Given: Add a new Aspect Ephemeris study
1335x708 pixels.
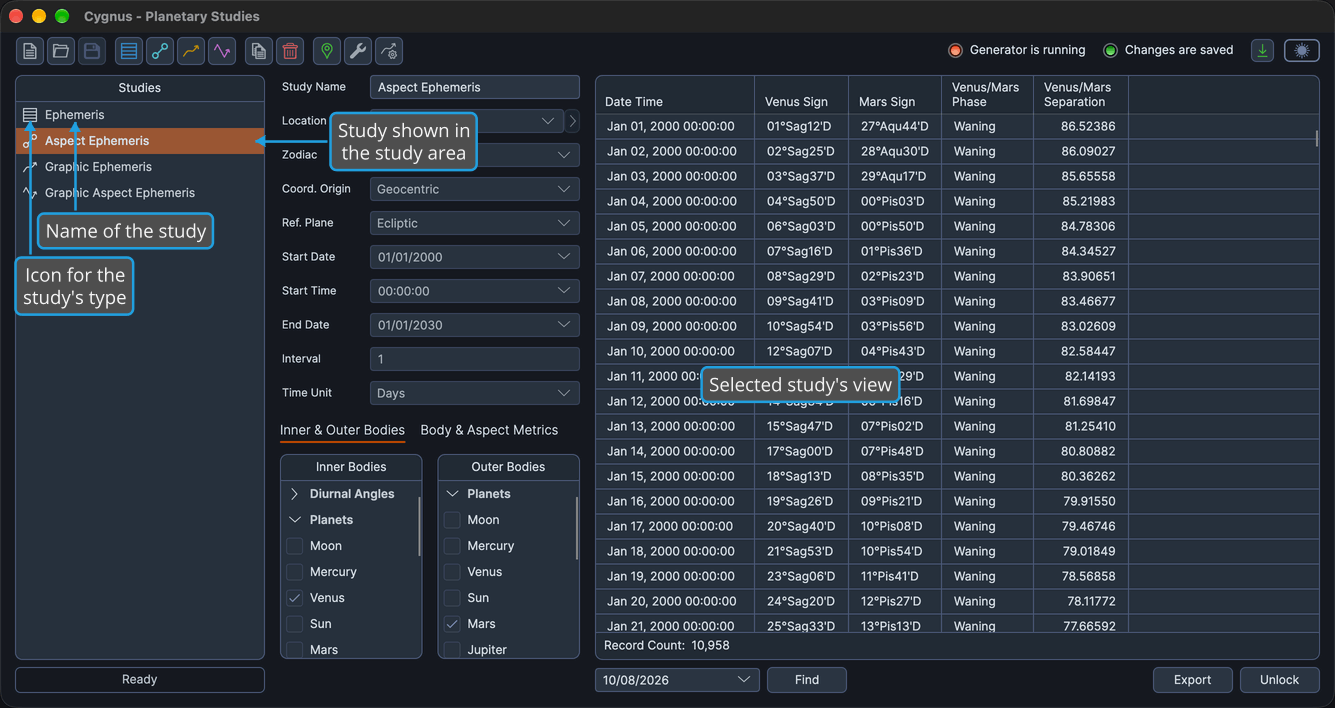Looking at the screenshot, I should coord(160,51).
